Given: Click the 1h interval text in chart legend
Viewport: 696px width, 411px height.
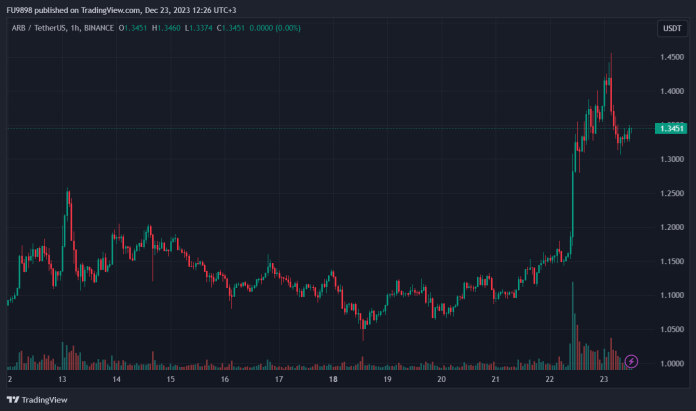Looking at the screenshot, I should (x=78, y=28).
